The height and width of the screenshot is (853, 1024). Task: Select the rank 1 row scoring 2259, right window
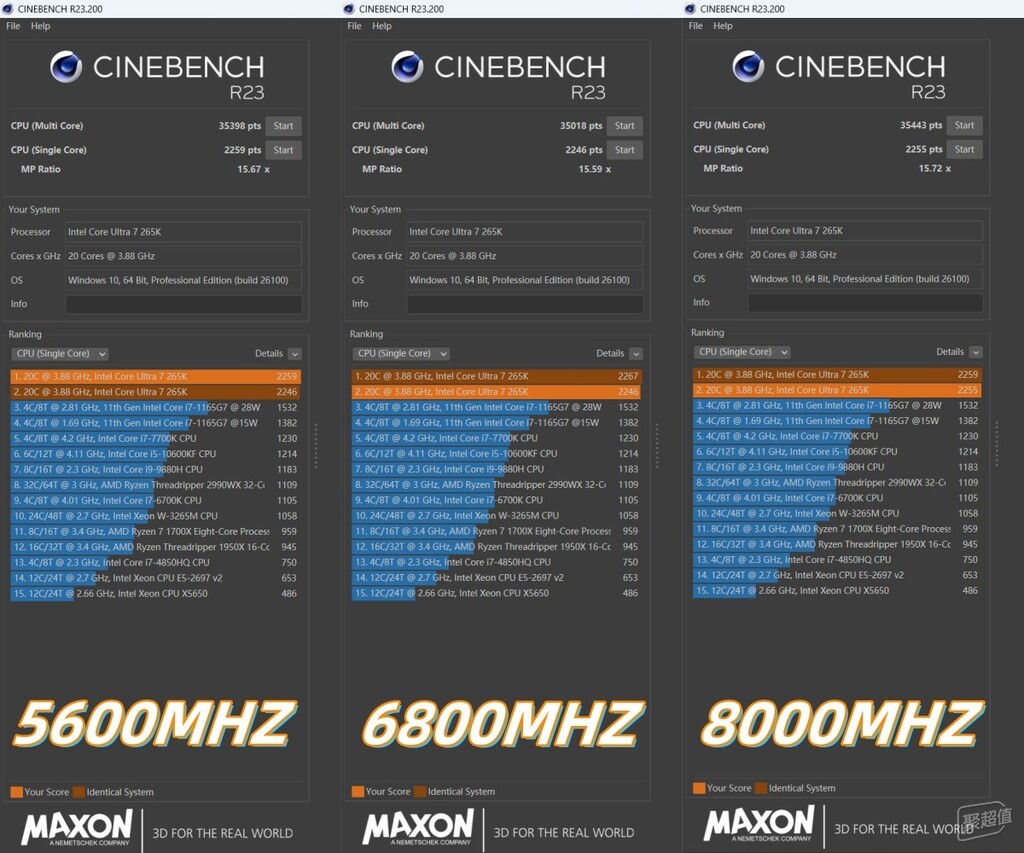tap(838, 375)
